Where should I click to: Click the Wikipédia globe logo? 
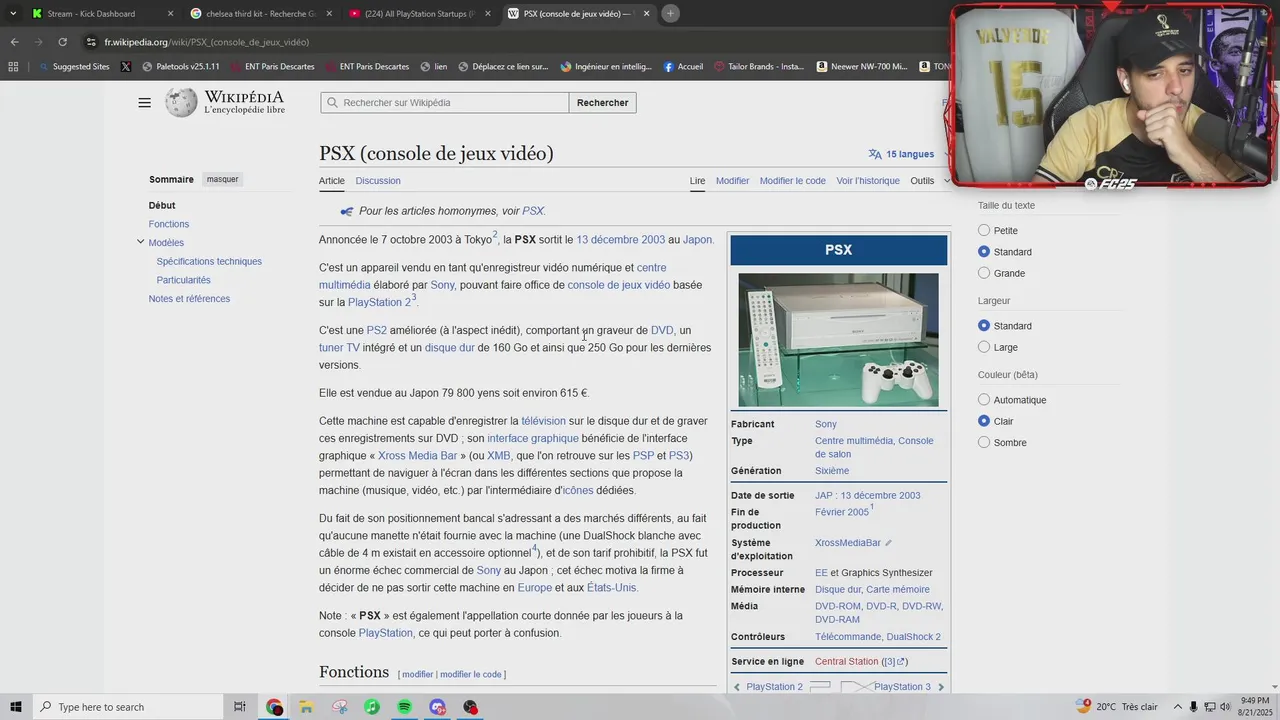point(181,103)
